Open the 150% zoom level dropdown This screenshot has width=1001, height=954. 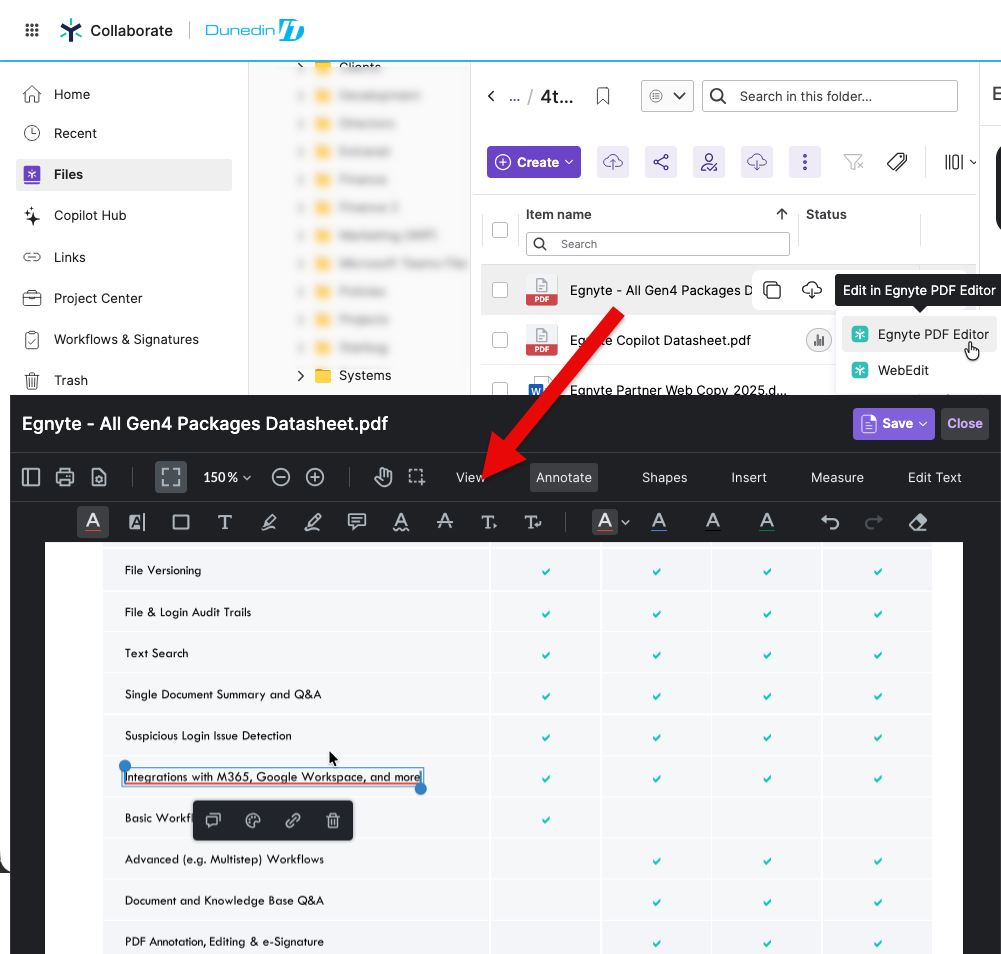click(x=227, y=477)
